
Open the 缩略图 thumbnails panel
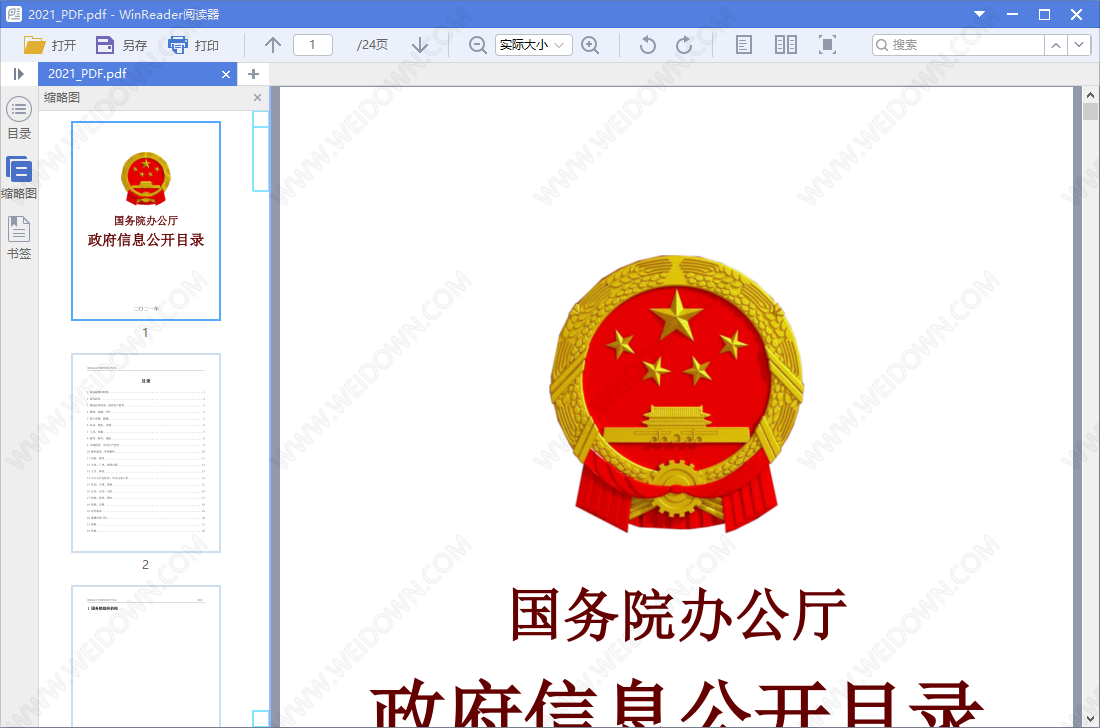coord(19,178)
